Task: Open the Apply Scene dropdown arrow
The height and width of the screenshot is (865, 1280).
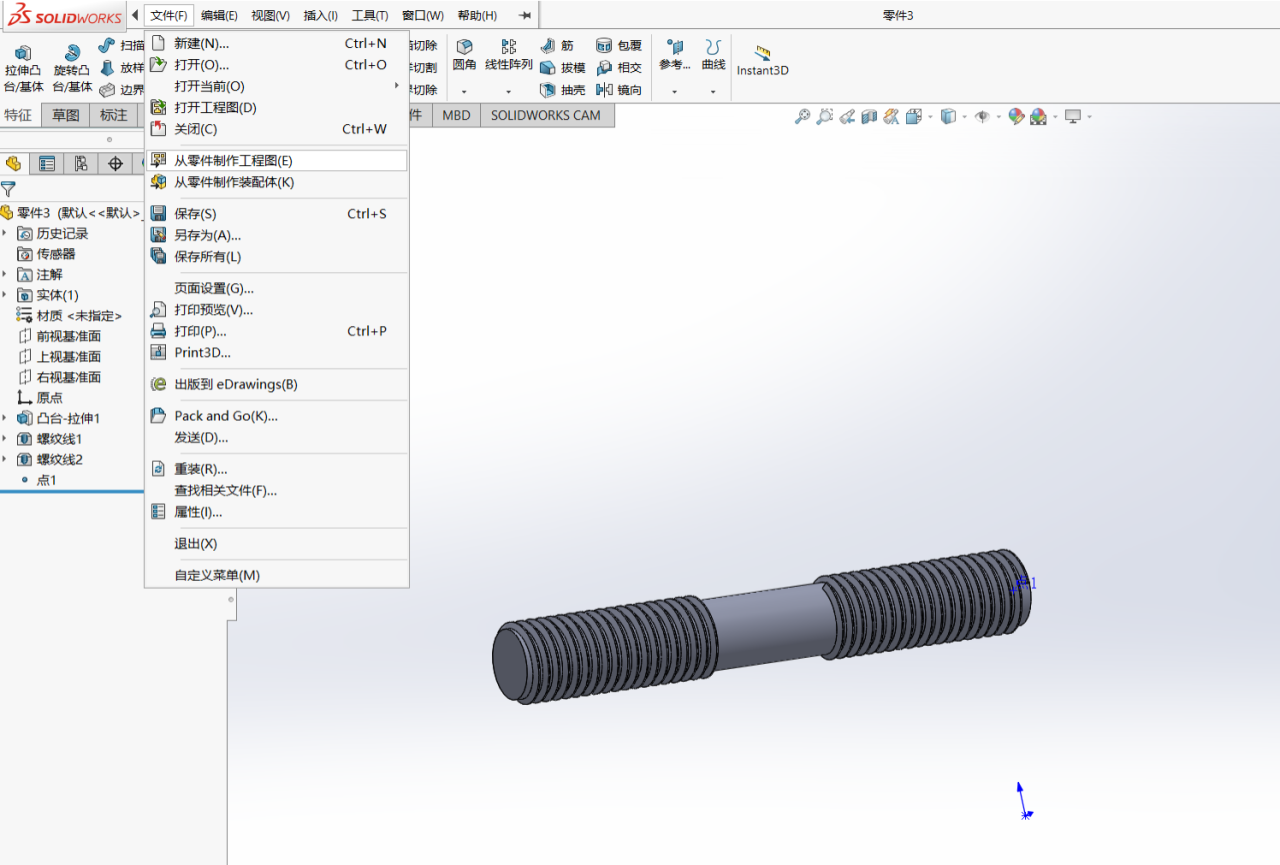Action: click(x=1054, y=117)
